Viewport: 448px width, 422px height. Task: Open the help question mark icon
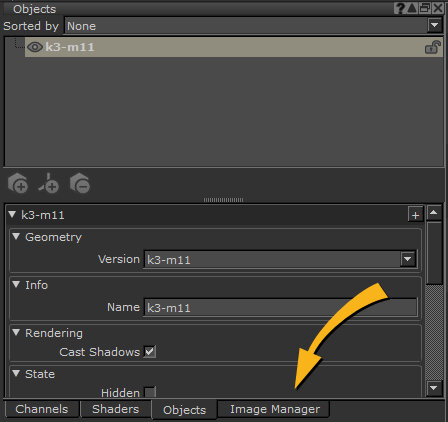coord(400,8)
